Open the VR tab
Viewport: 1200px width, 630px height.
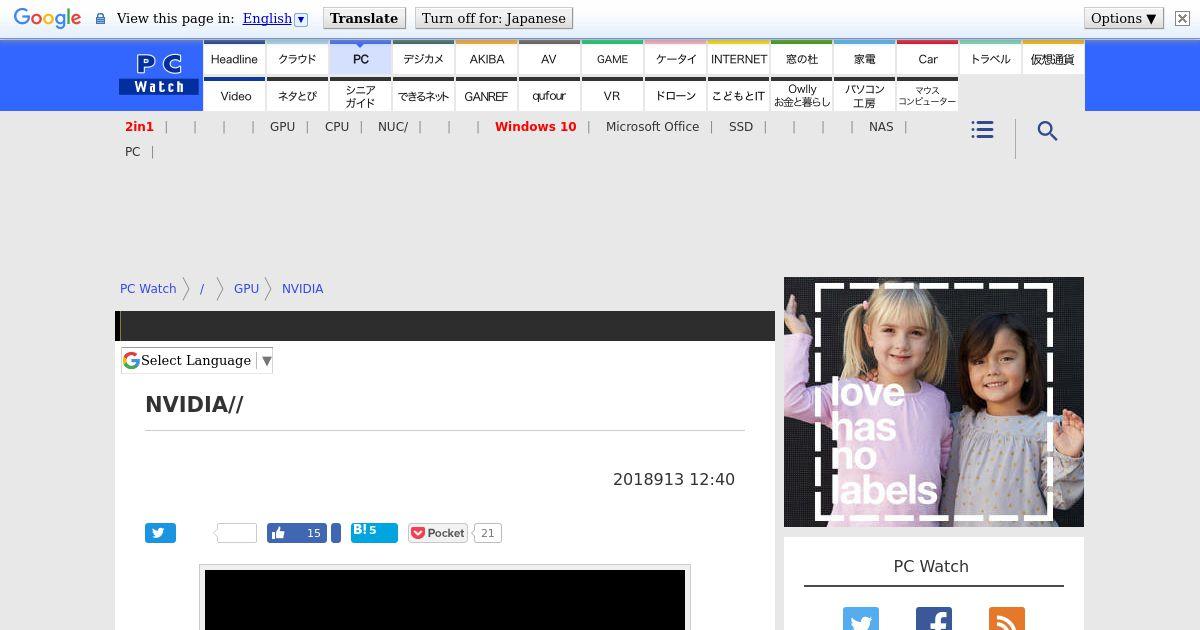[612, 96]
